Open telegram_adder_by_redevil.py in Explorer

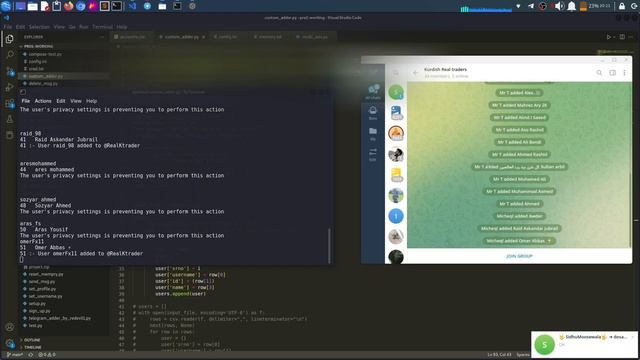[60, 318]
